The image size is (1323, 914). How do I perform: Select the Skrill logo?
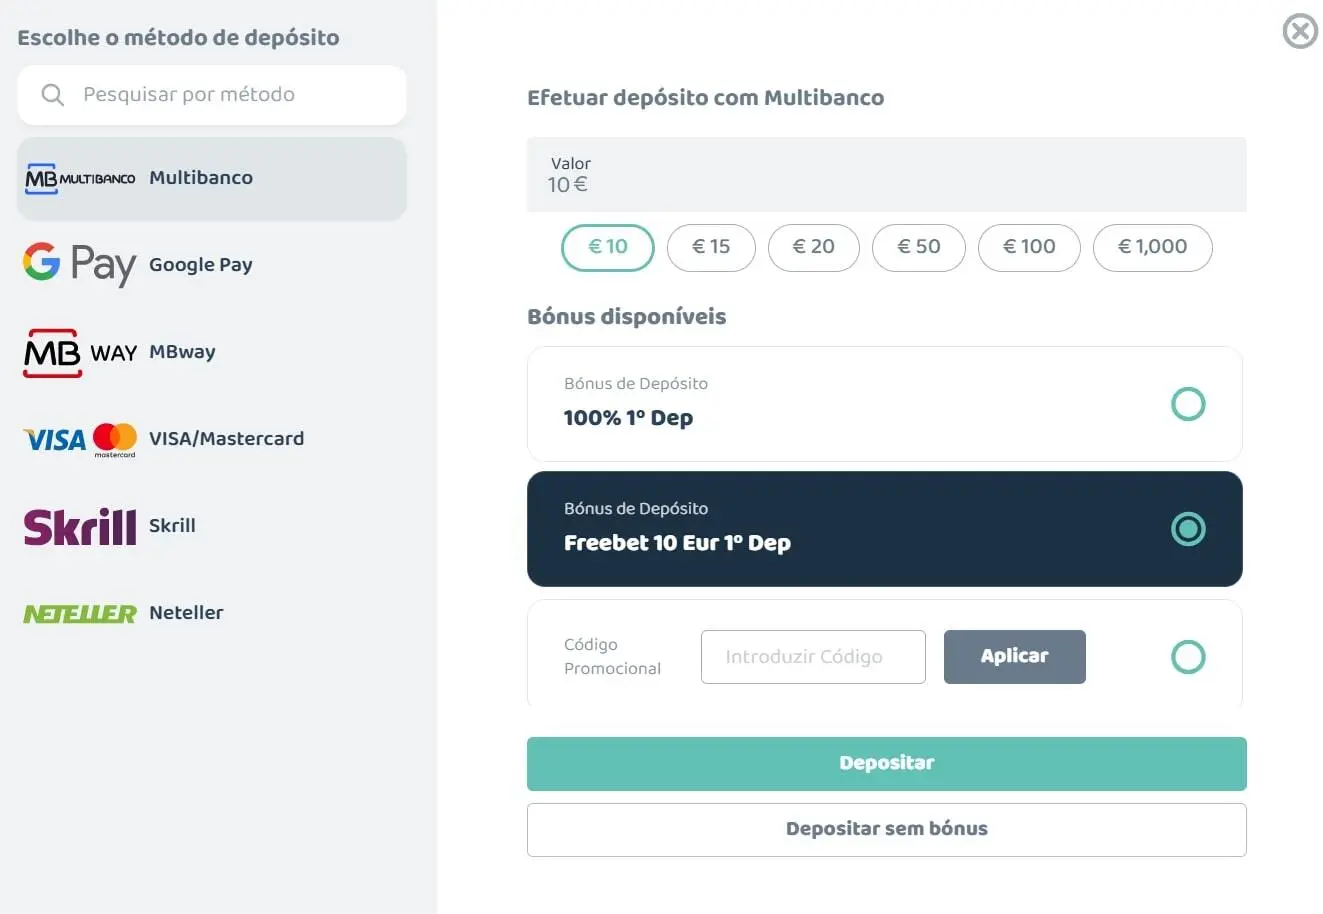click(80, 526)
